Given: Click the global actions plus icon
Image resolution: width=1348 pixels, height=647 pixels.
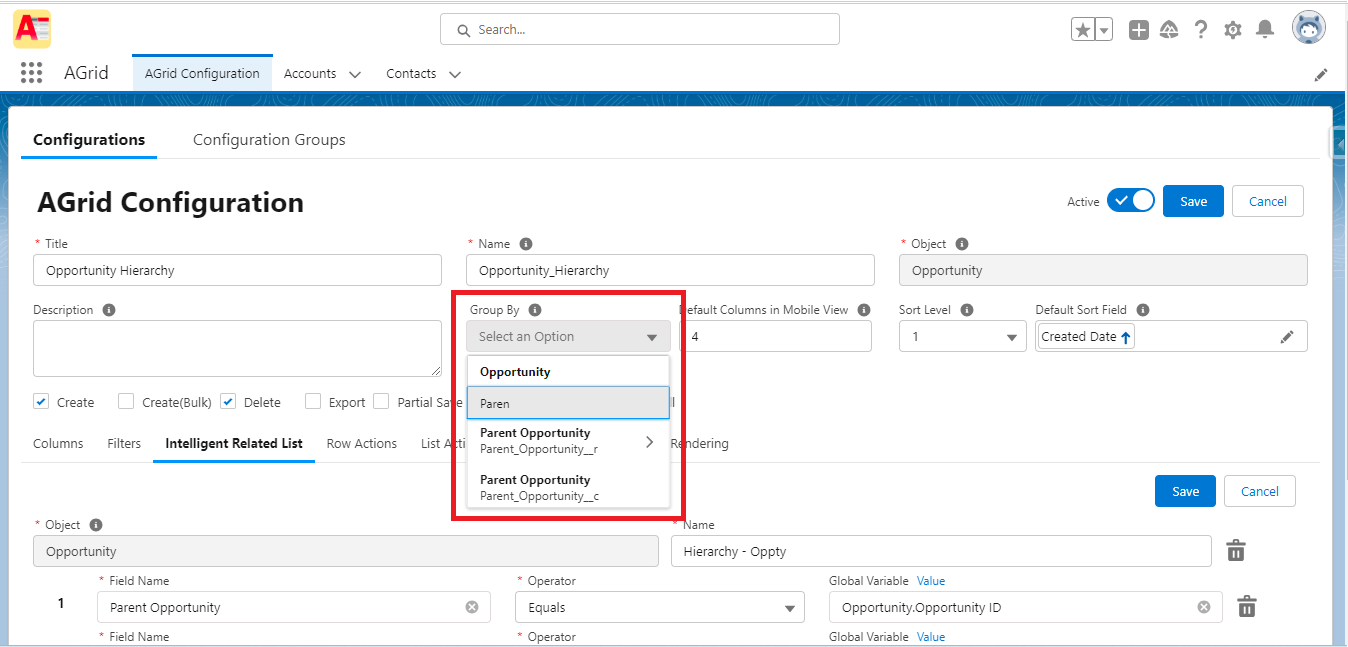Looking at the screenshot, I should point(1138,30).
